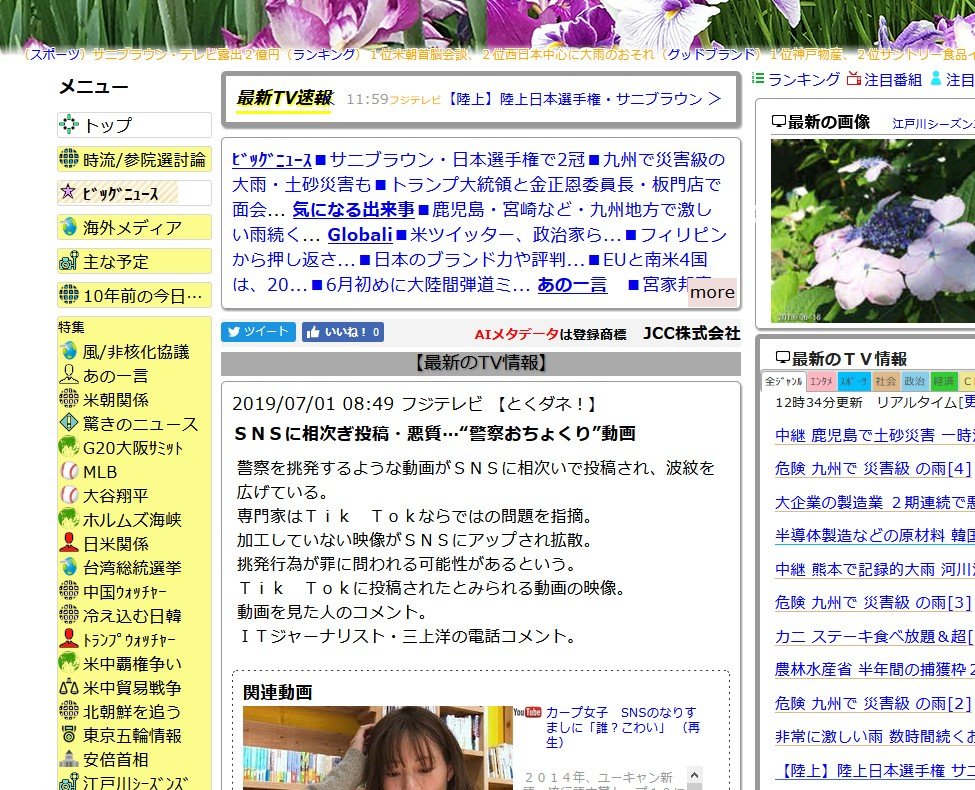Open the latest TV flash headline arrow
The image size is (975, 790).
coord(715,98)
